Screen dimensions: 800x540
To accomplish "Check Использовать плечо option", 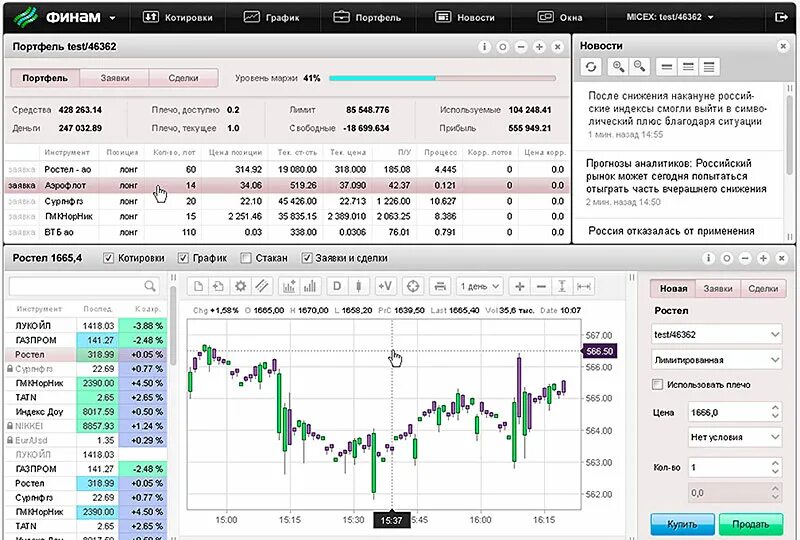I will coord(658,384).
